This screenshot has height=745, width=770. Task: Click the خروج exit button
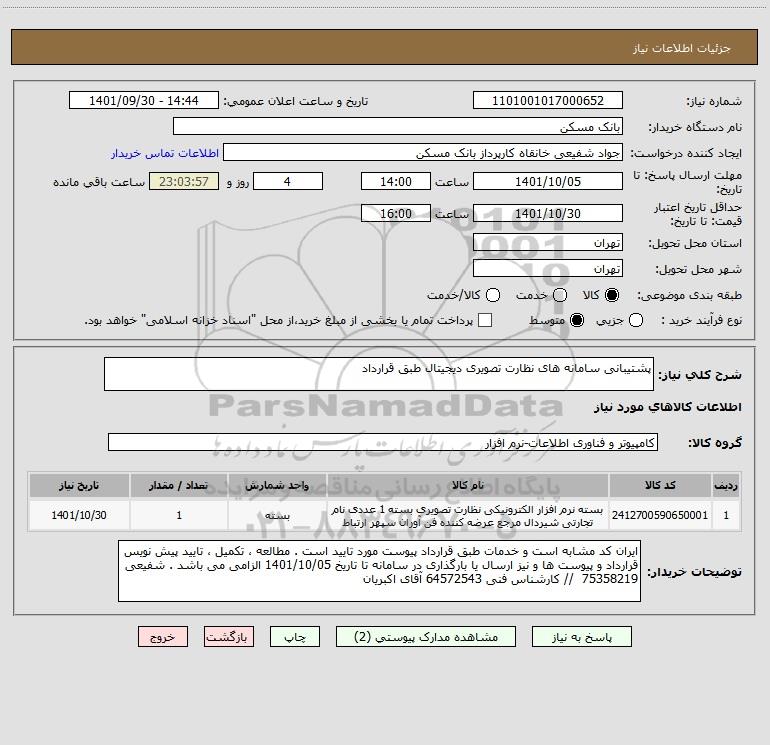click(x=163, y=637)
